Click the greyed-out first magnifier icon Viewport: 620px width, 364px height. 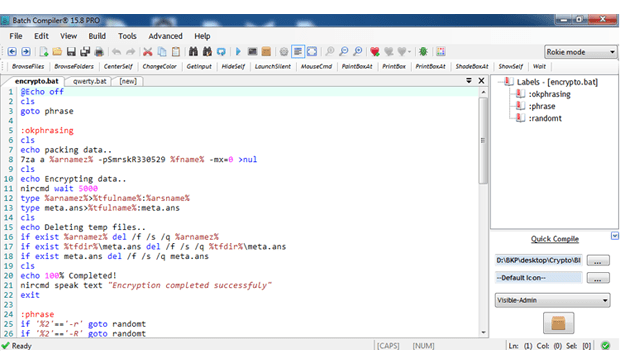point(329,52)
